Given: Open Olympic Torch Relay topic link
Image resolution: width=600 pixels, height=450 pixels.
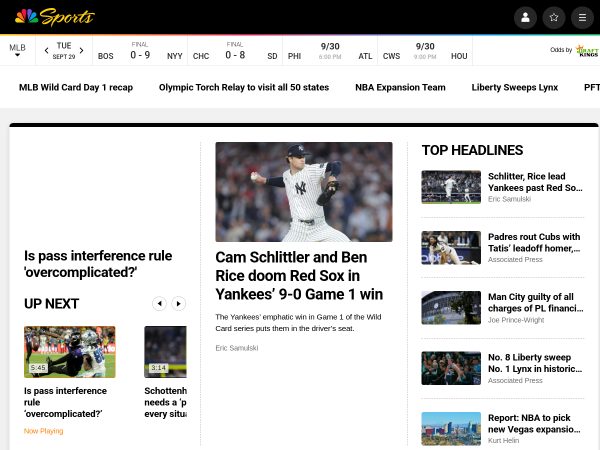Looking at the screenshot, I should click(244, 87).
